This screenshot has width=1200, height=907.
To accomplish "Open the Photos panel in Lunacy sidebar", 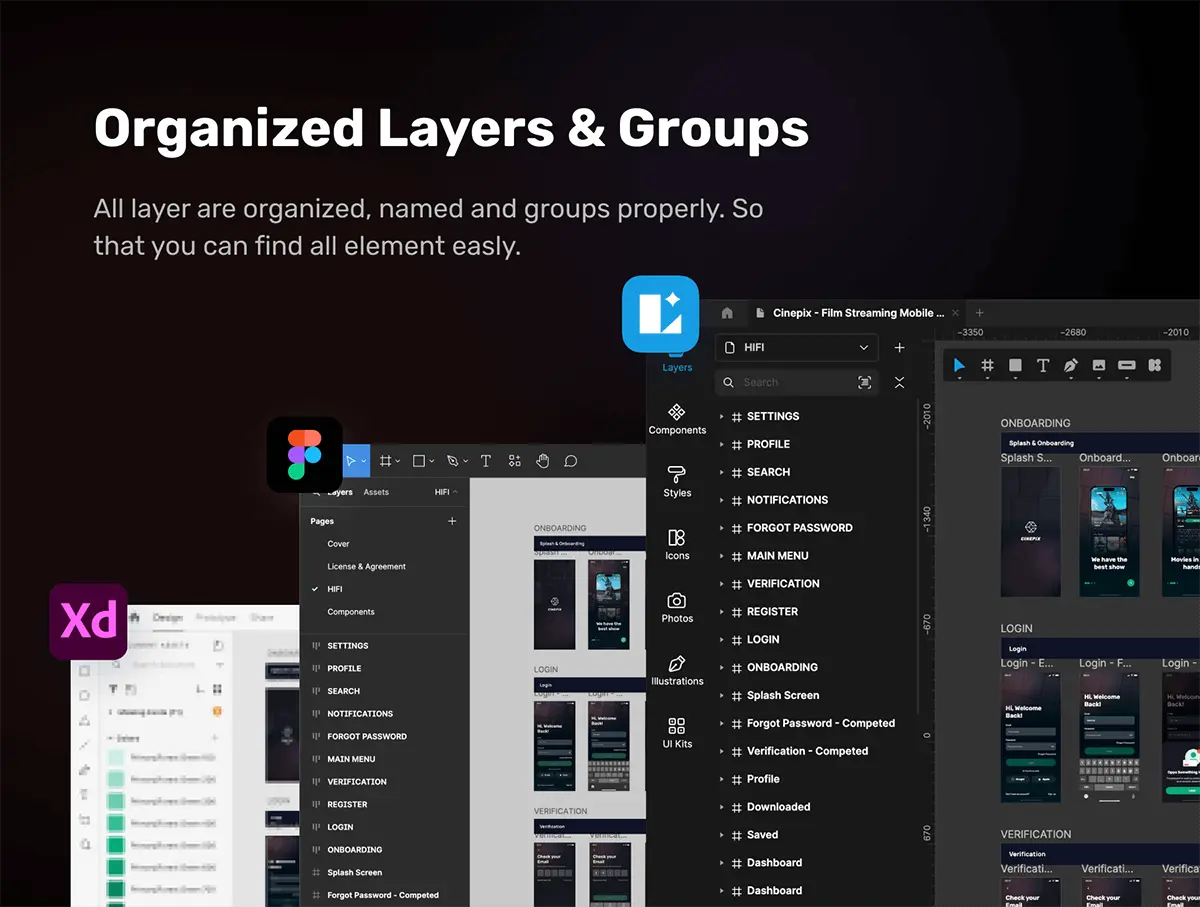I will click(x=677, y=607).
